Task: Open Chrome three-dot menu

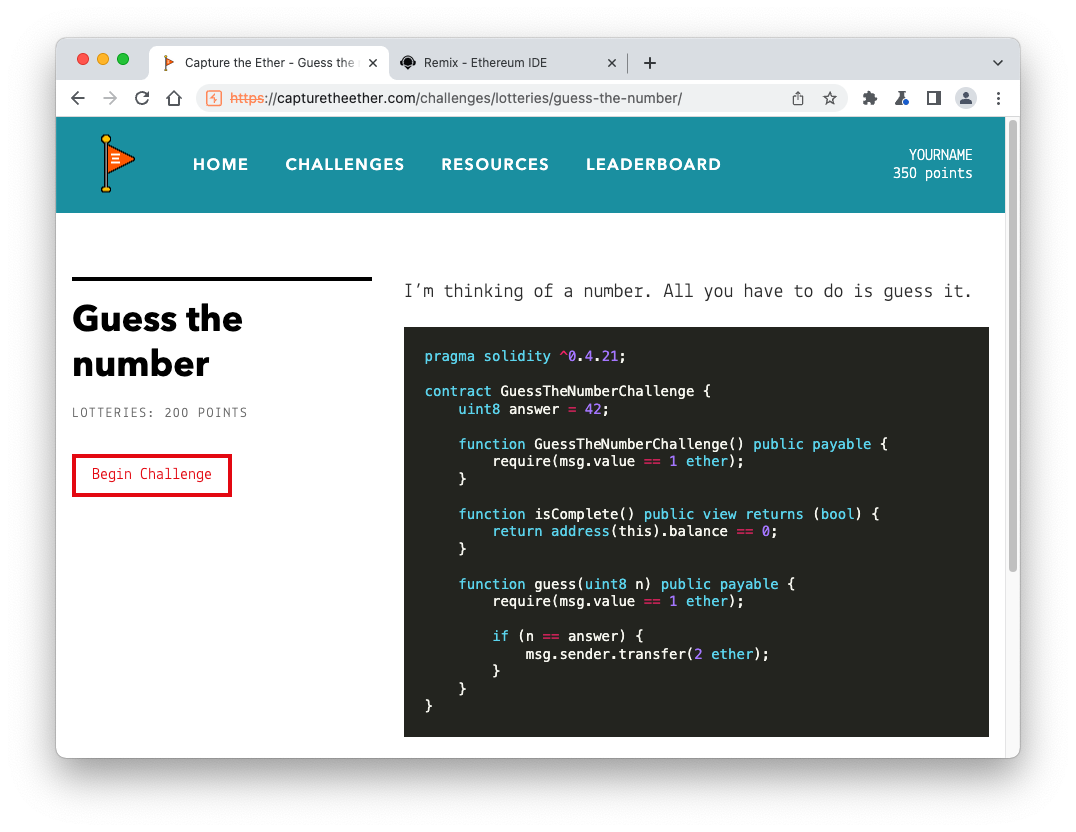Action: pyautogui.click(x=998, y=98)
